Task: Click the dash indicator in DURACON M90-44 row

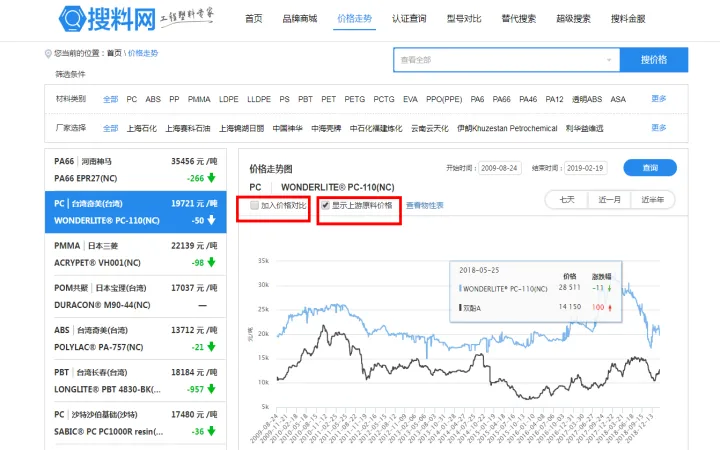Action: [202, 305]
